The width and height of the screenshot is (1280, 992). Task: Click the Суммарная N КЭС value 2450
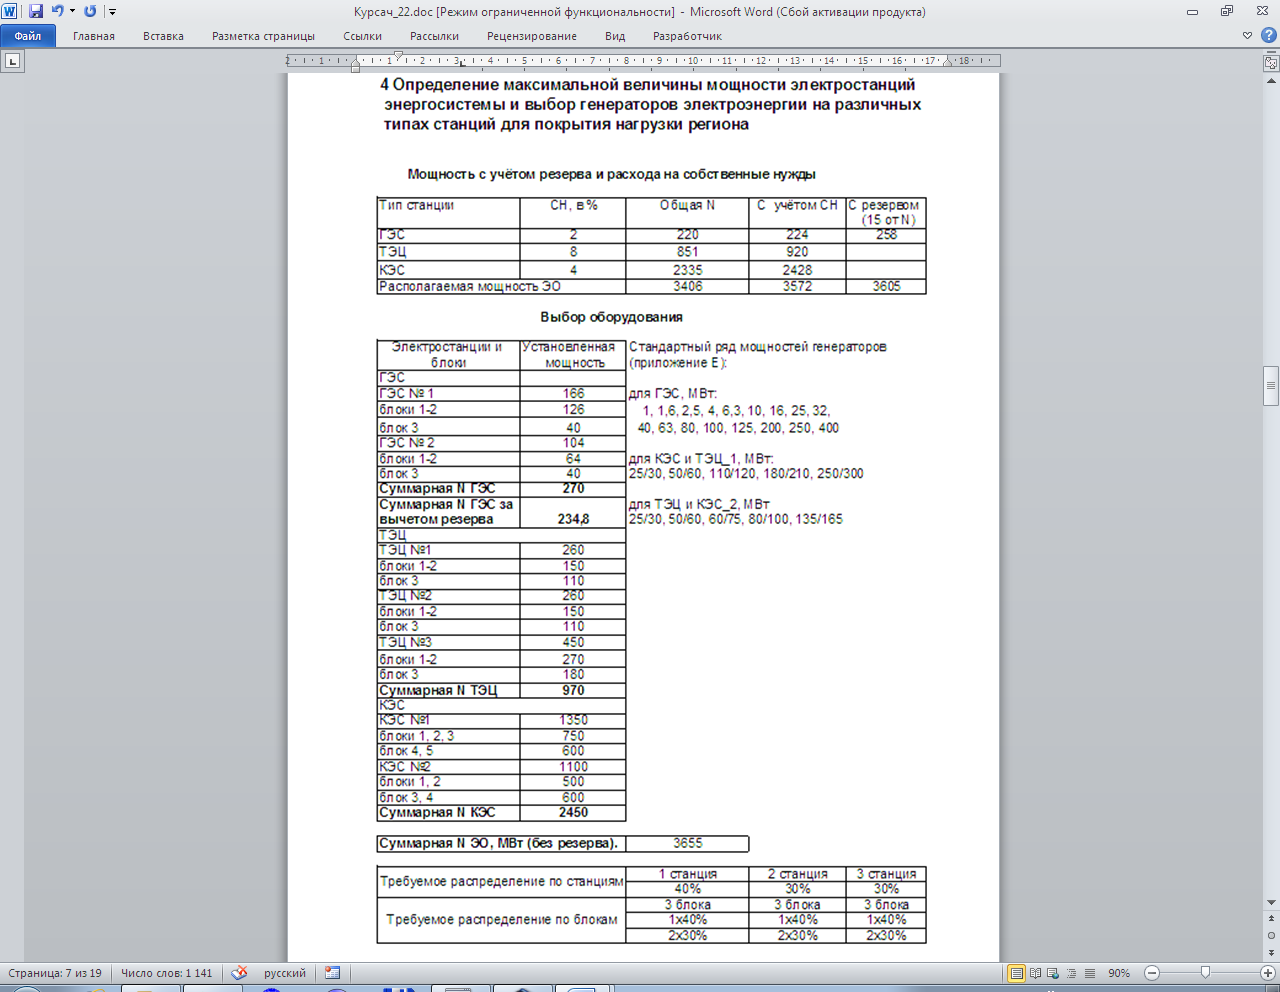click(573, 812)
